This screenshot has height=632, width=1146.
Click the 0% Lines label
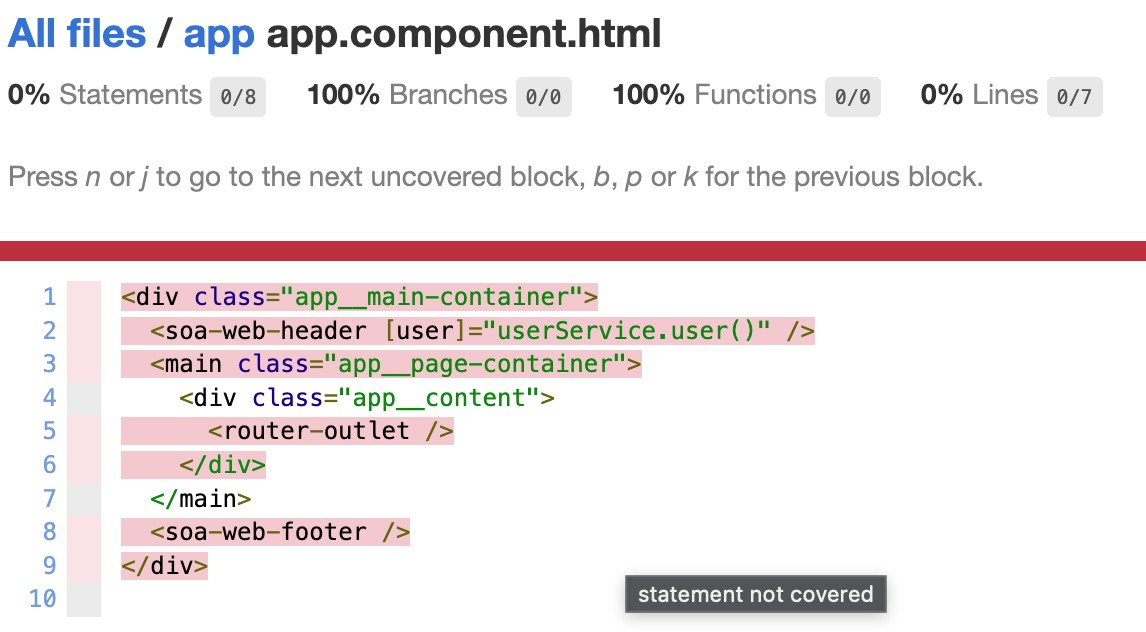(979, 95)
